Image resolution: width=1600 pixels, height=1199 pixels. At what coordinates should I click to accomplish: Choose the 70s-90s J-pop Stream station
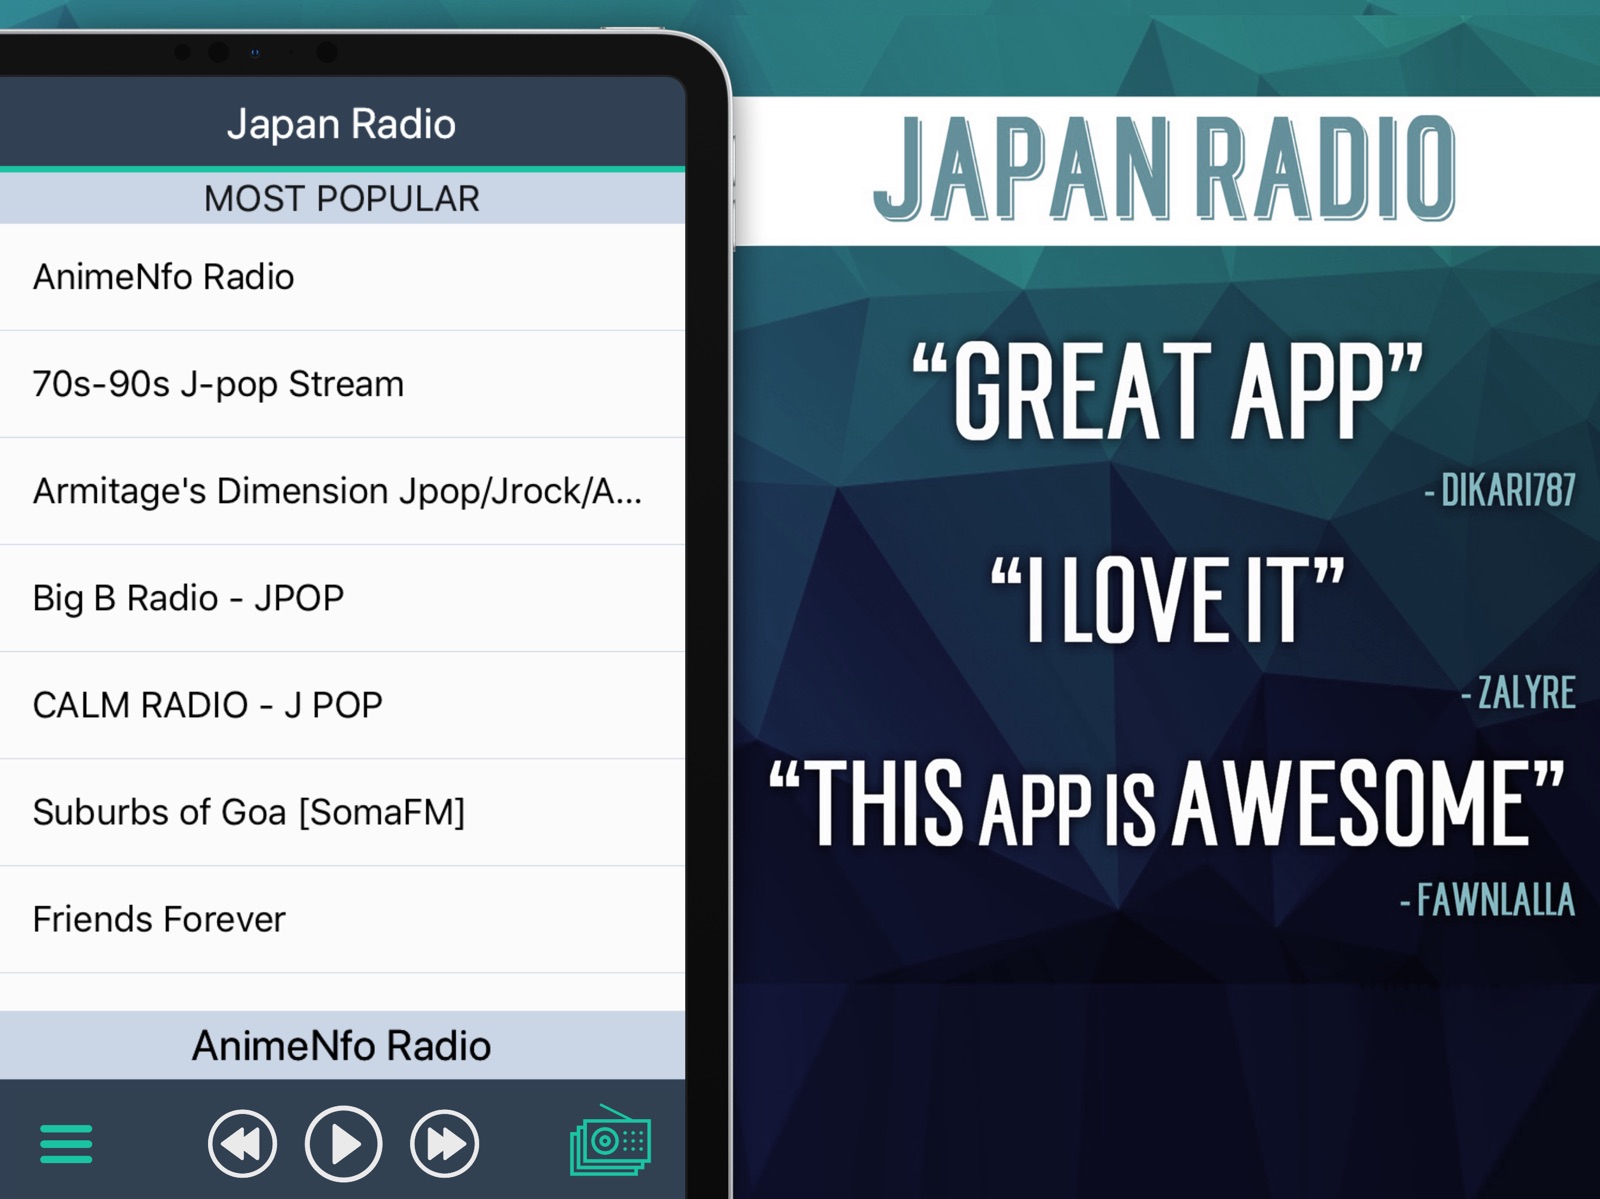(x=342, y=384)
